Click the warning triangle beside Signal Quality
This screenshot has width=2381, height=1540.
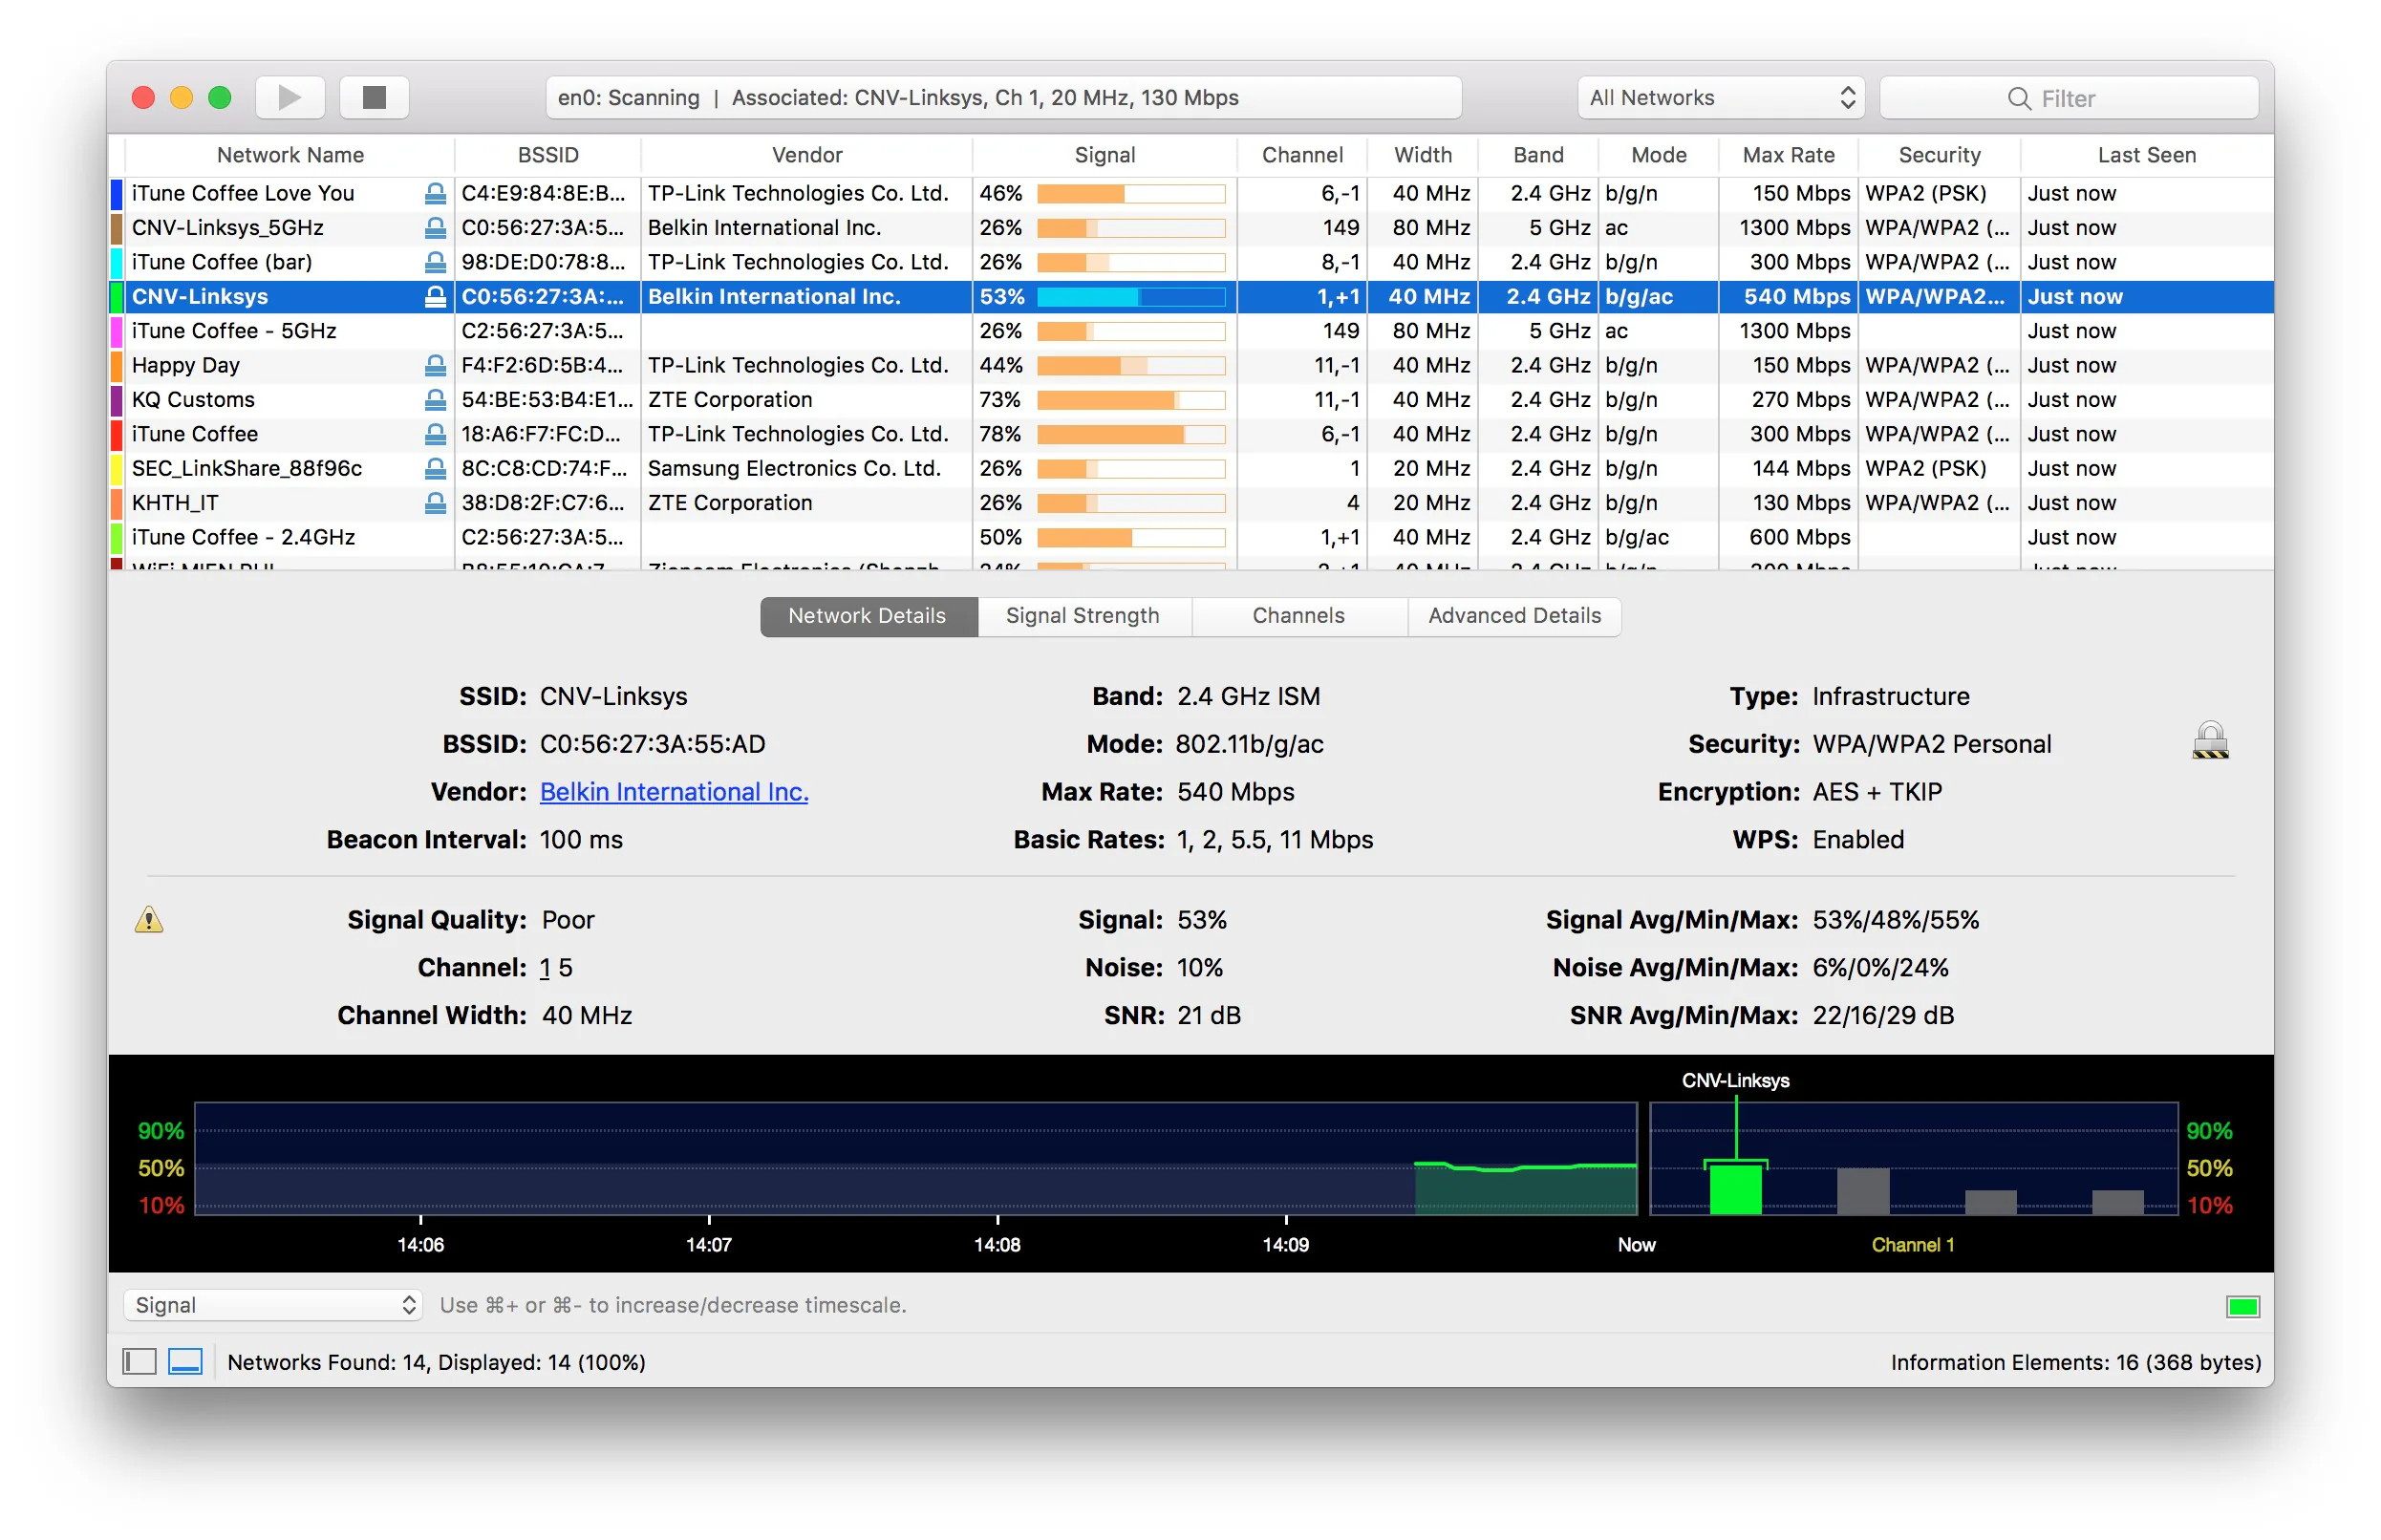coord(149,919)
